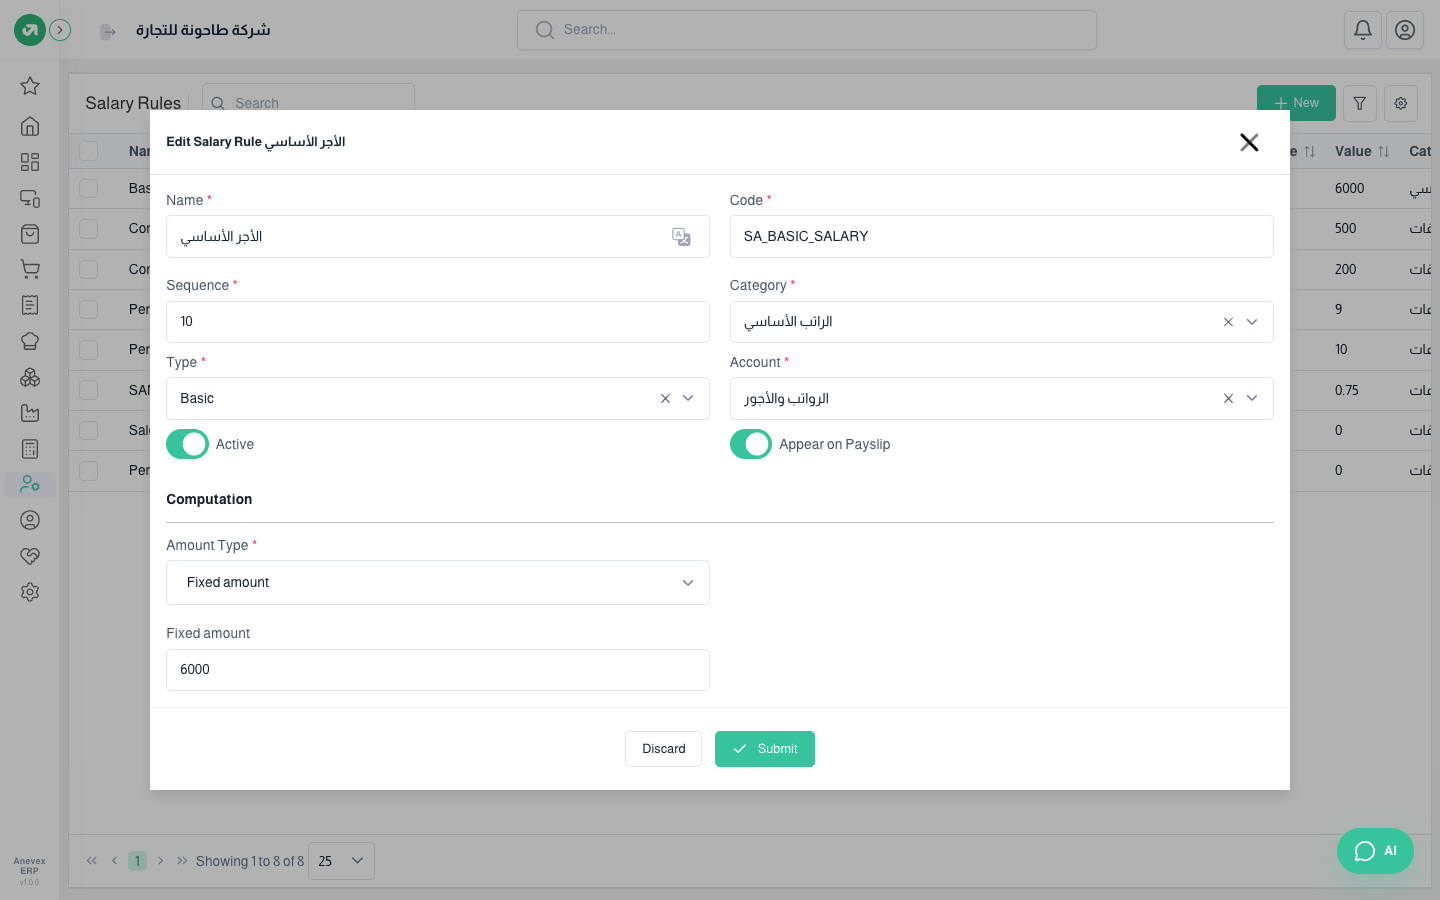1440x900 pixels.
Task: Expand the Type dropdown showing Basic
Action: [688, 398]
